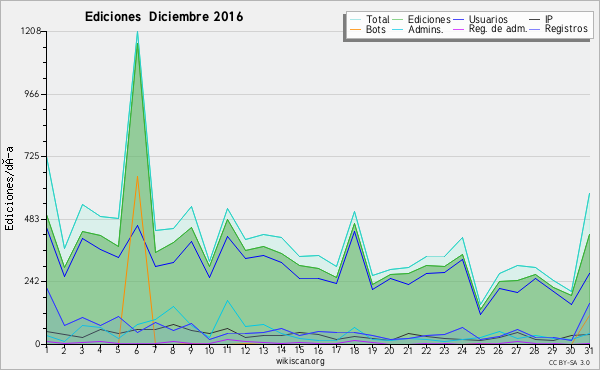Select the "Total" legend label

coord(378,19)
